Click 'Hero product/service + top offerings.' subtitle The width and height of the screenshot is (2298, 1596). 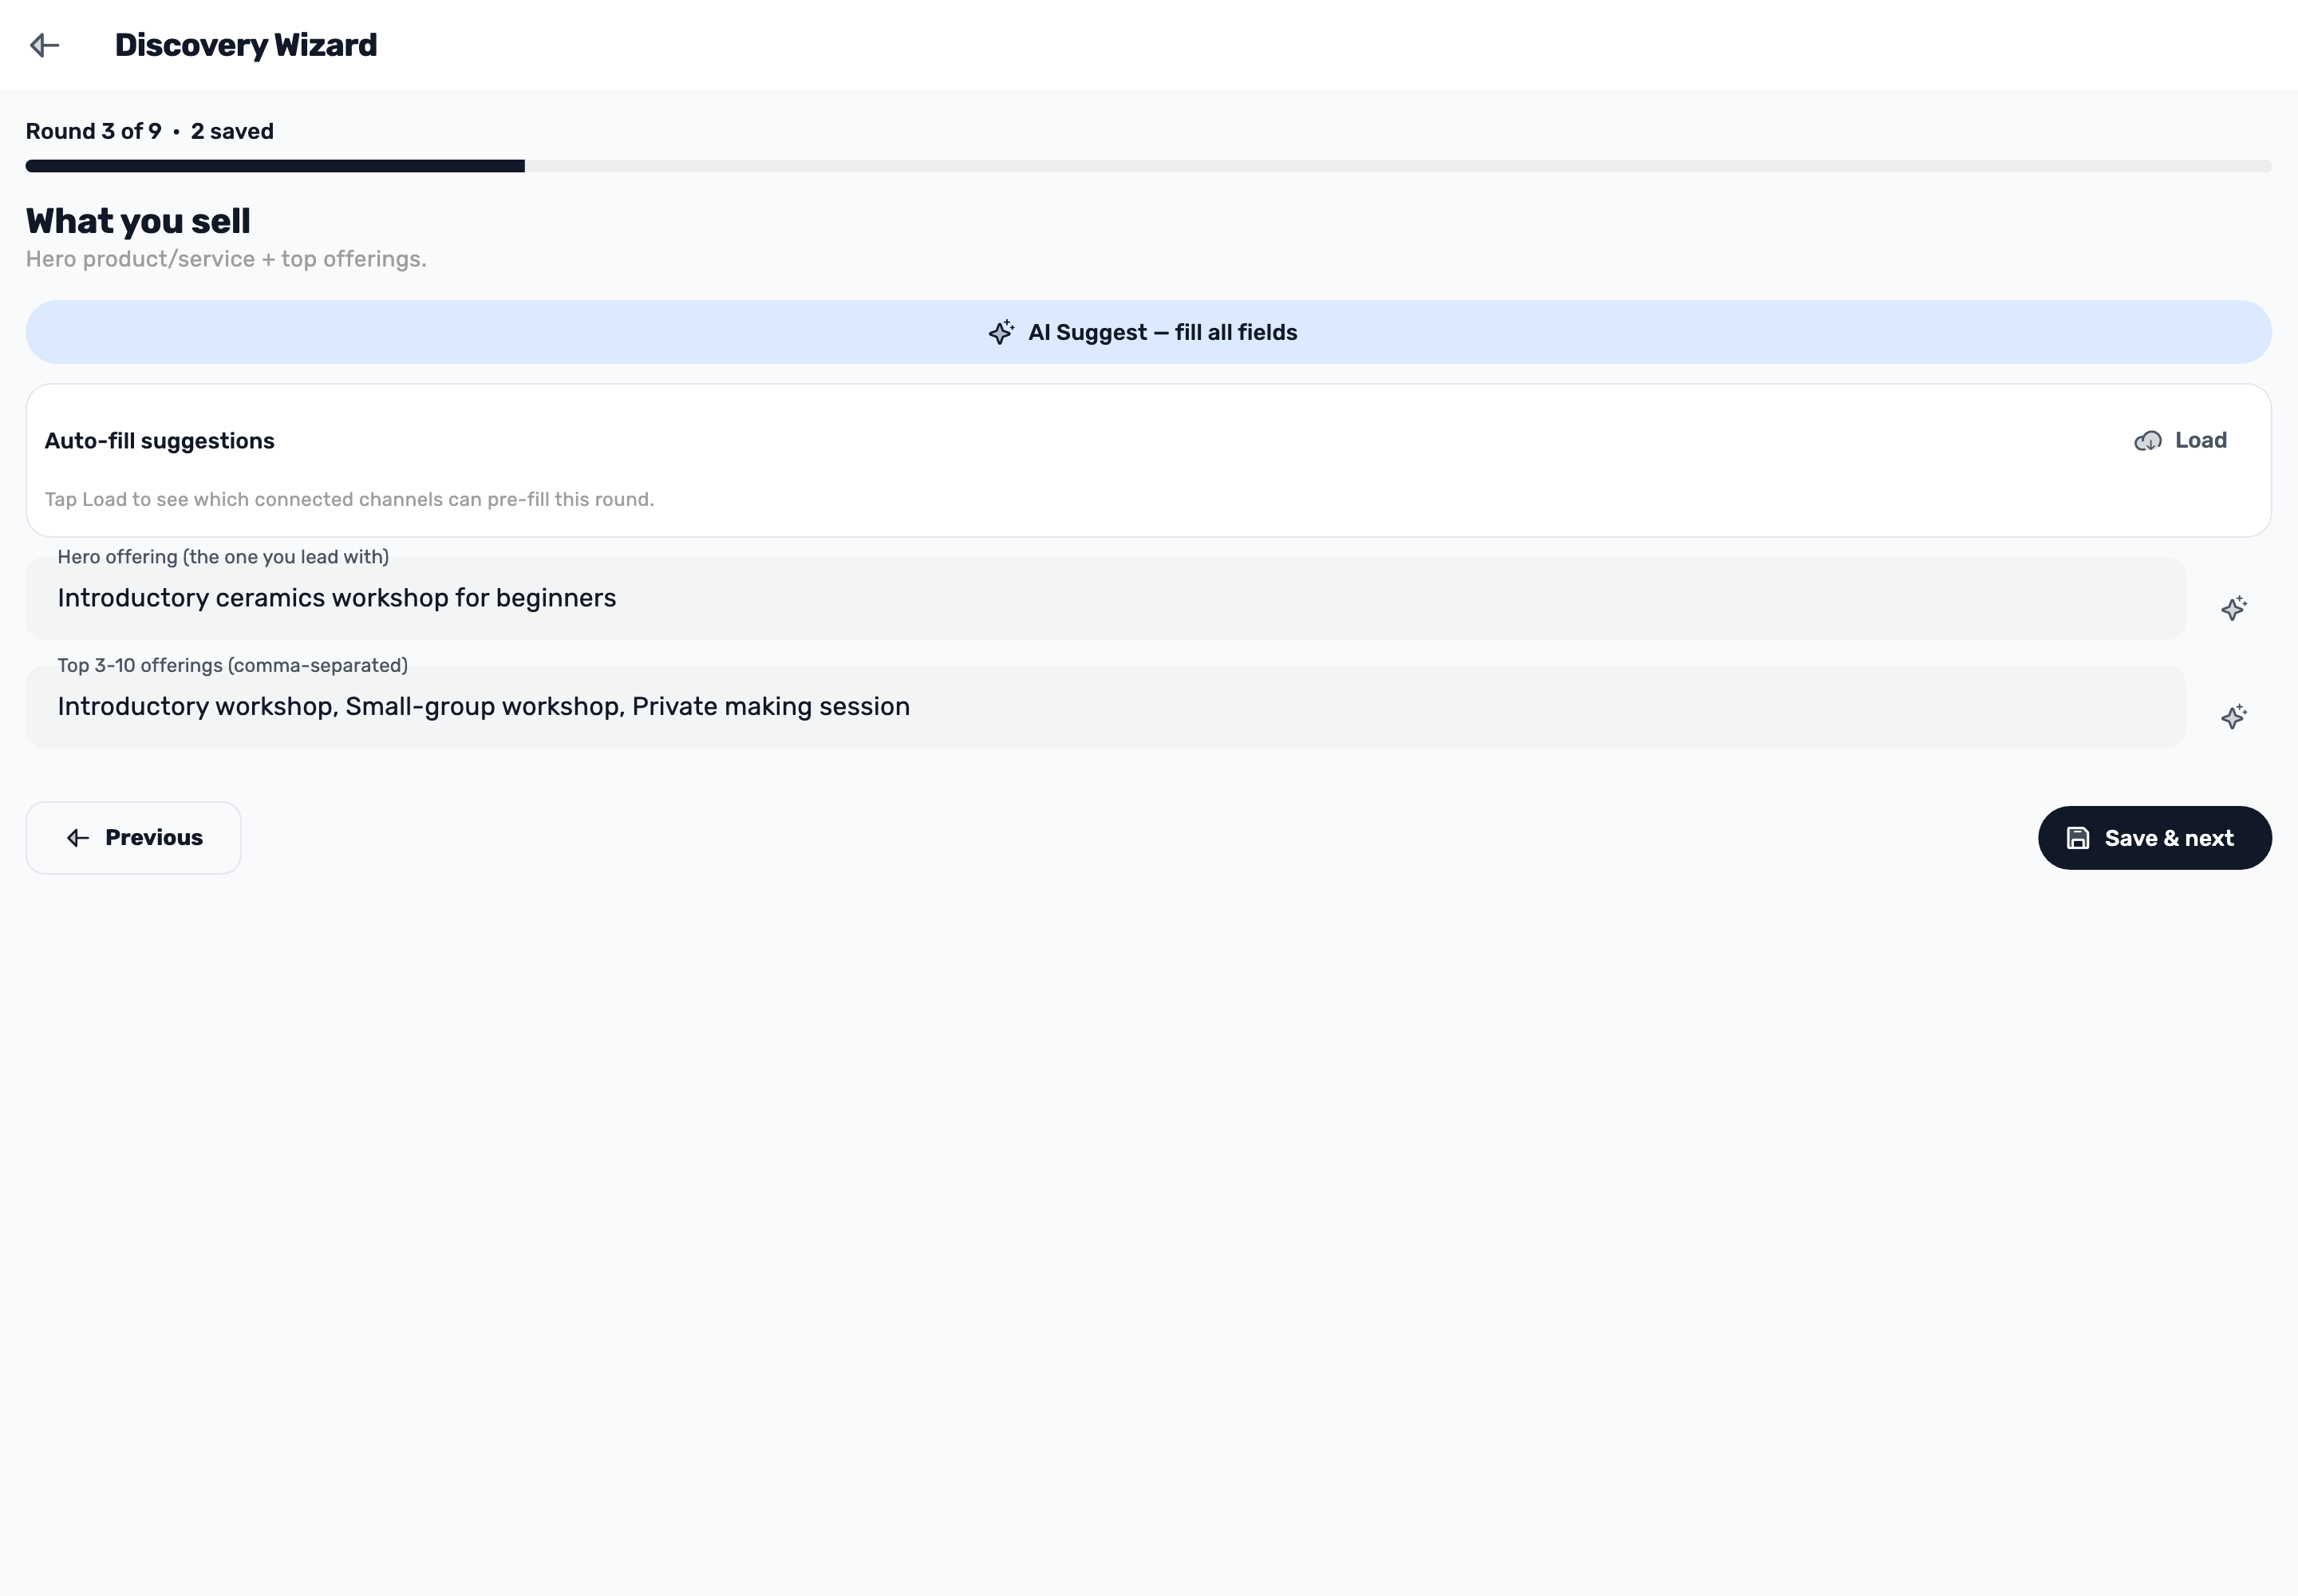pos(226,259)
